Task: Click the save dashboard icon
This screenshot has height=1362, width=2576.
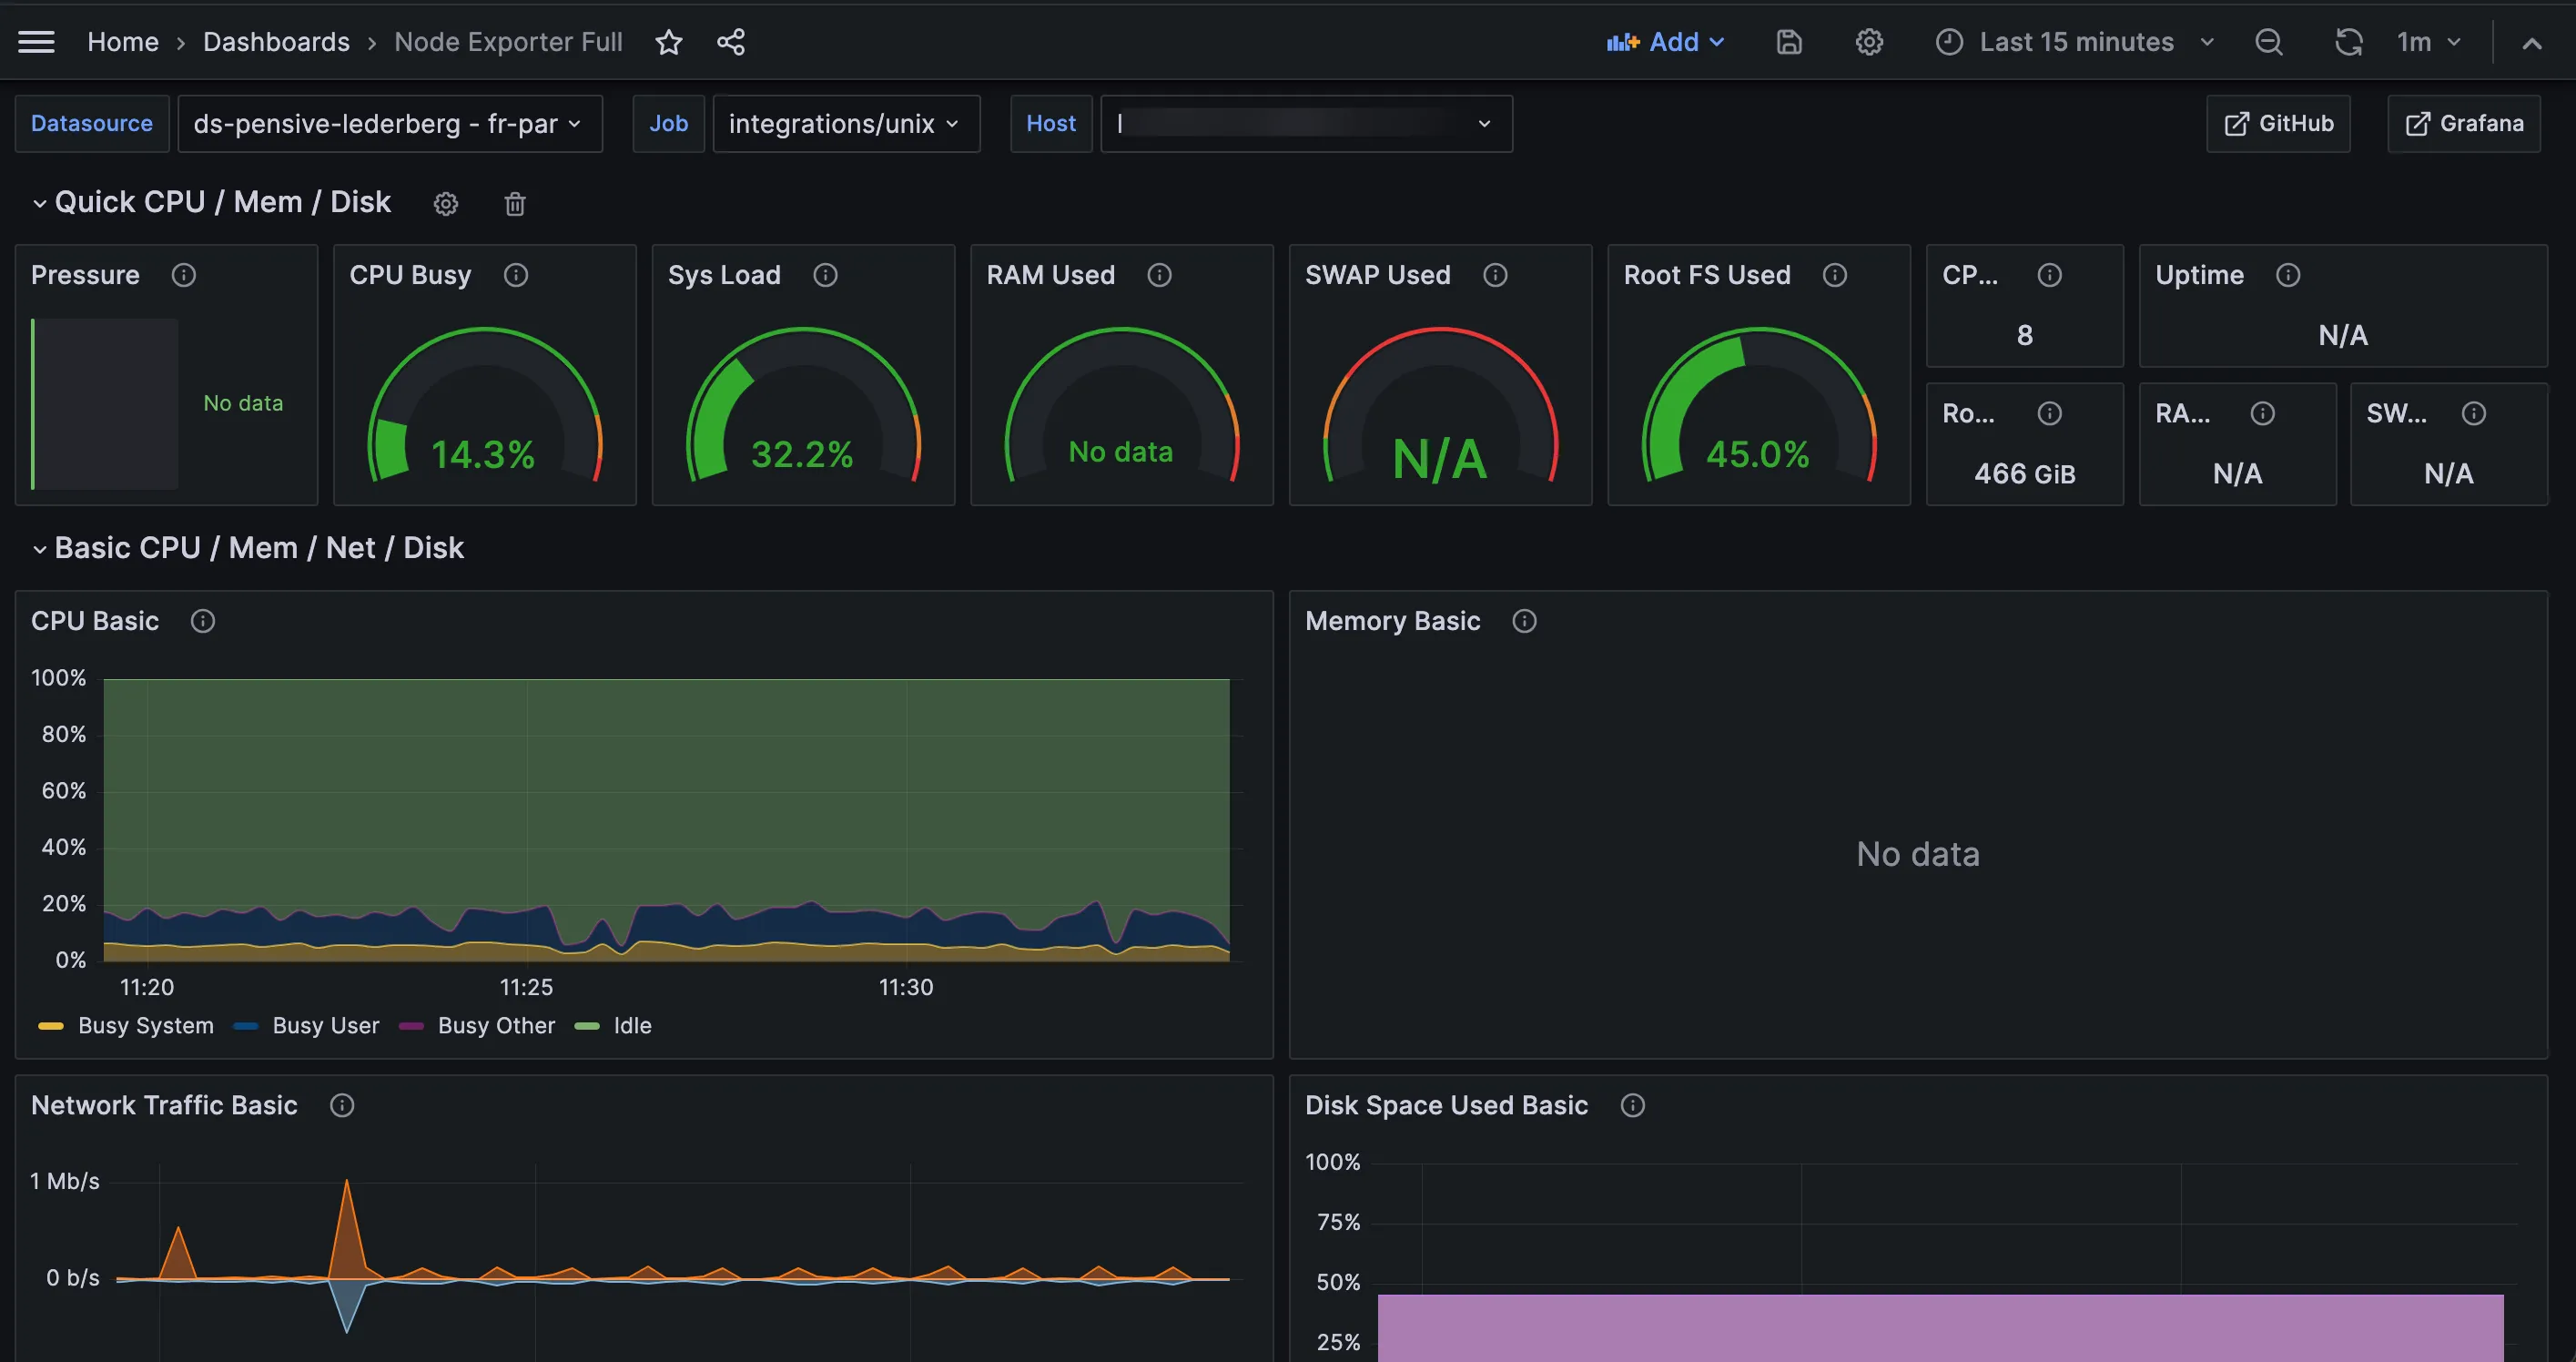Action: pos(1789,42)
